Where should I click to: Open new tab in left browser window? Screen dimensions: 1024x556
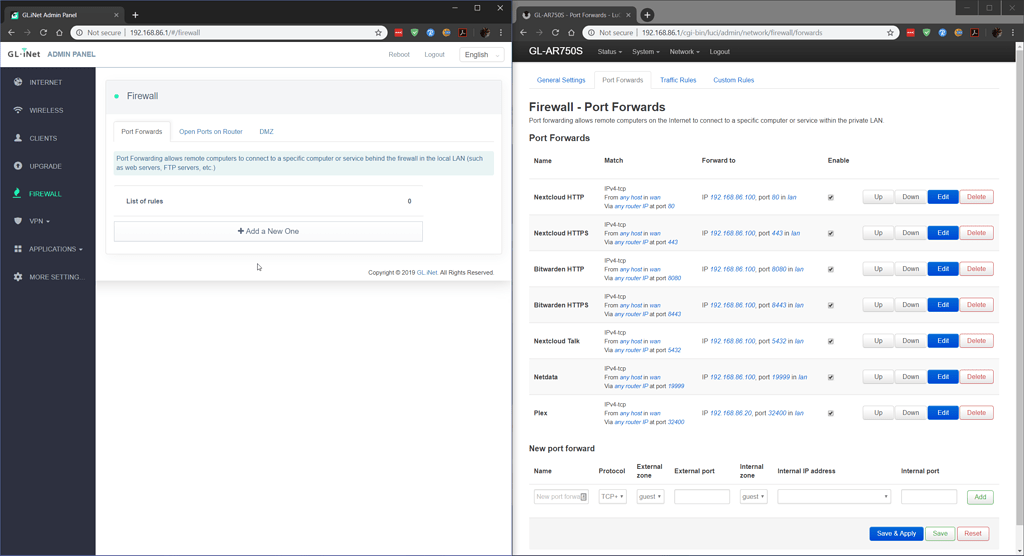coord(135,15)
